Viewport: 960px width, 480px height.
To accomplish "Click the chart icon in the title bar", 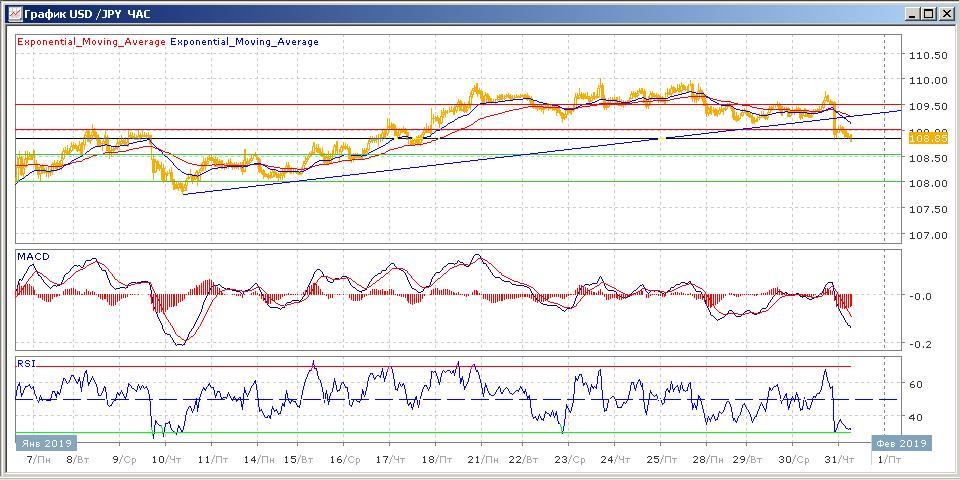I will click(x=14, y=12).
